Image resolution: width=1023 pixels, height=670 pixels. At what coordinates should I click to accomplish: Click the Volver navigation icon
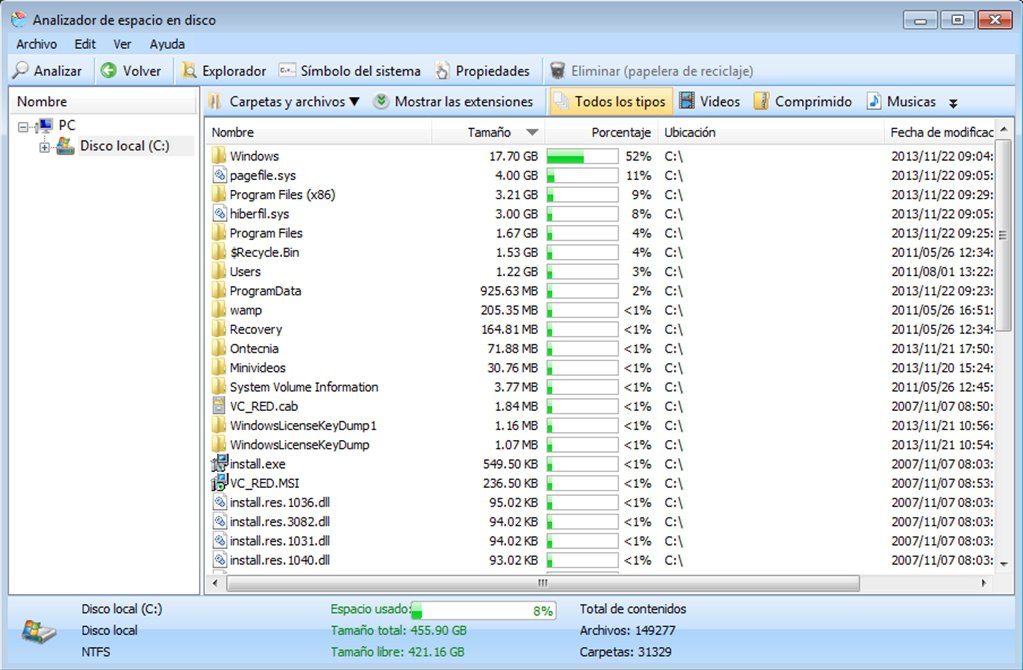pyautogui.click(x=109, y=70)
